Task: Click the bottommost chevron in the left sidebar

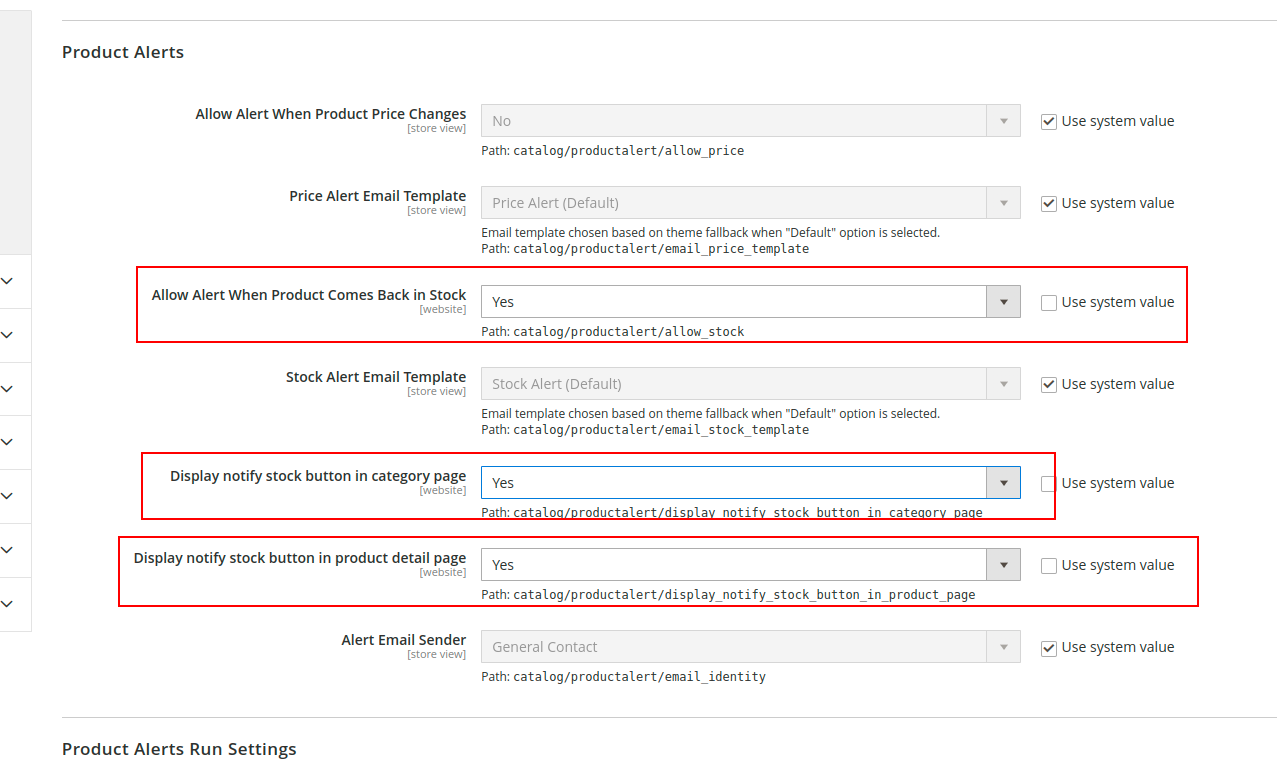Action: tap(7, 604)
